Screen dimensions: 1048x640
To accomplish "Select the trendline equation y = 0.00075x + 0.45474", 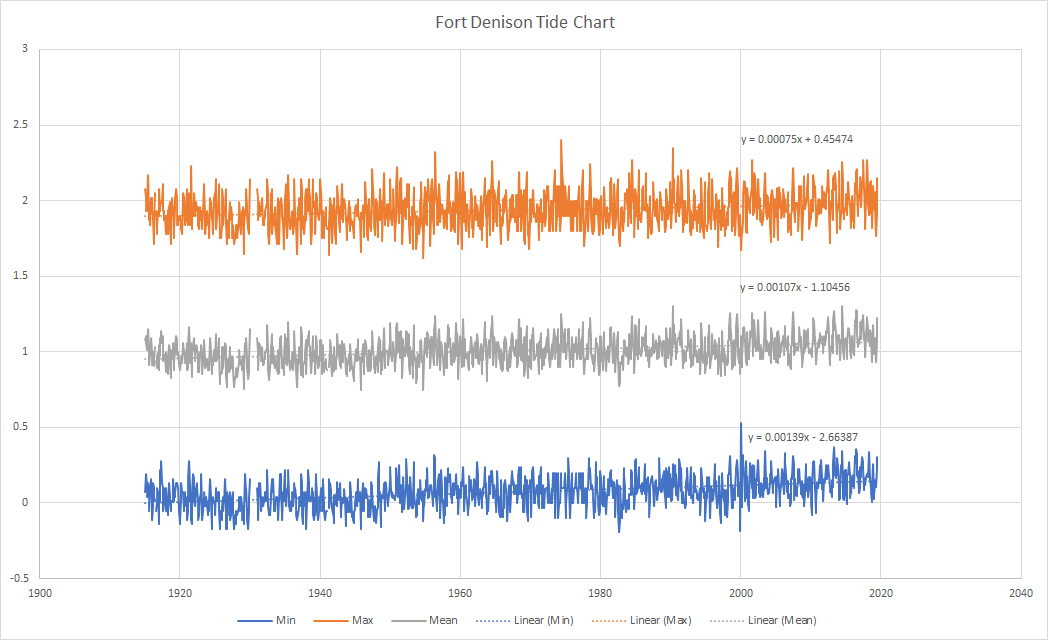I will (795, 138).
